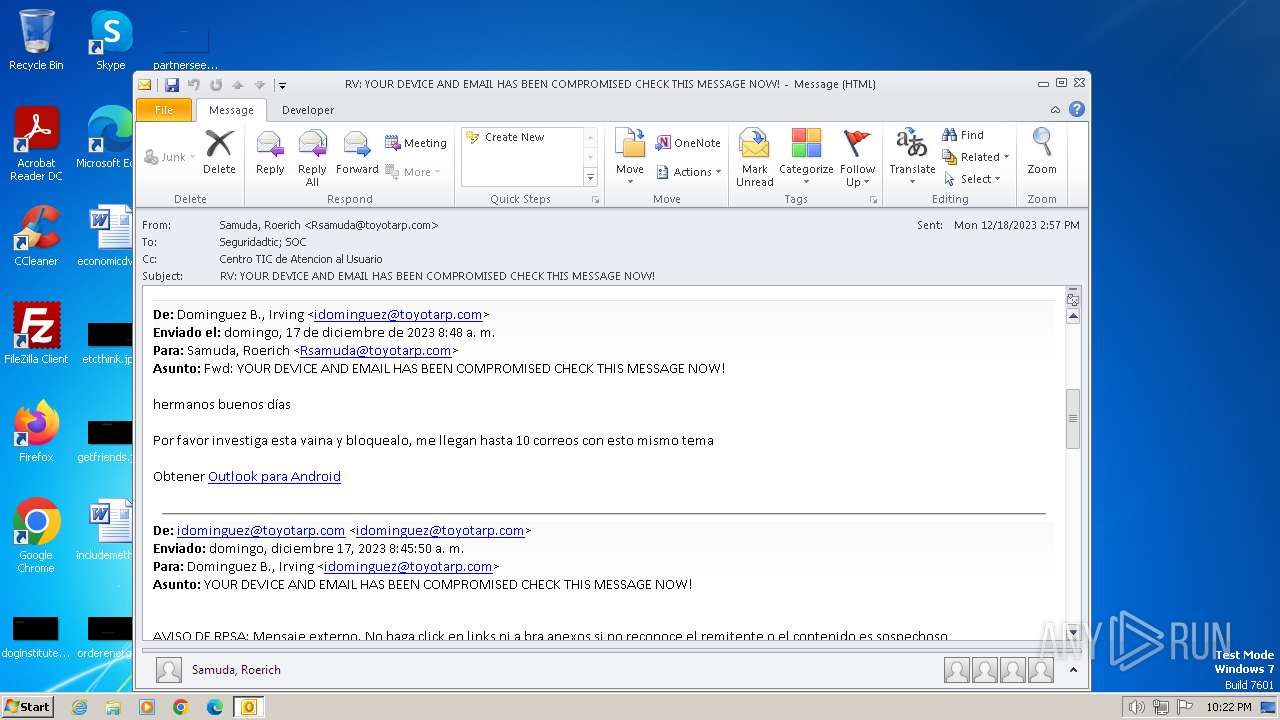Click Find in the Editing group
The width and height of the screenshot is (1280, 720).
[x=963, y=135]
